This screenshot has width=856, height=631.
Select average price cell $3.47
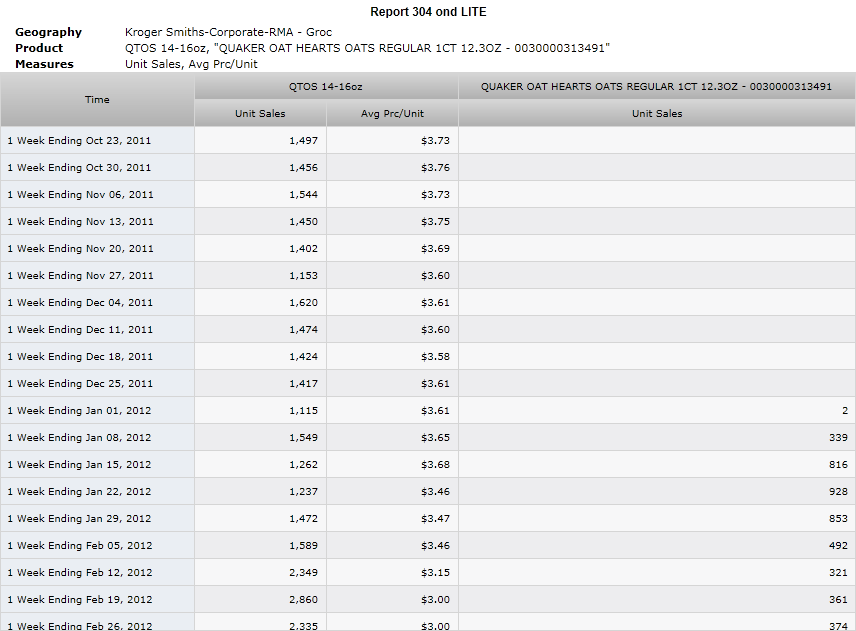[393, 519]
